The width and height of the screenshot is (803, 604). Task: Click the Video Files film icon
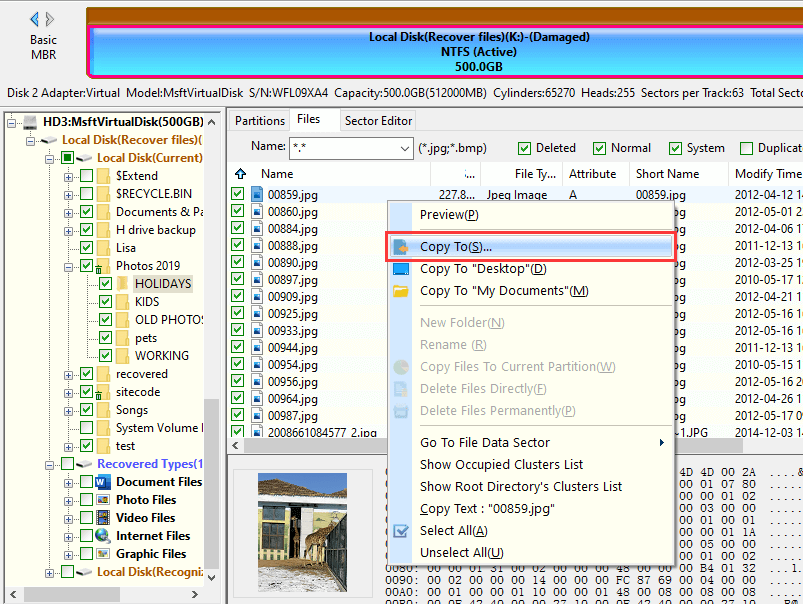pyautogui.click(x=102, y=518)
